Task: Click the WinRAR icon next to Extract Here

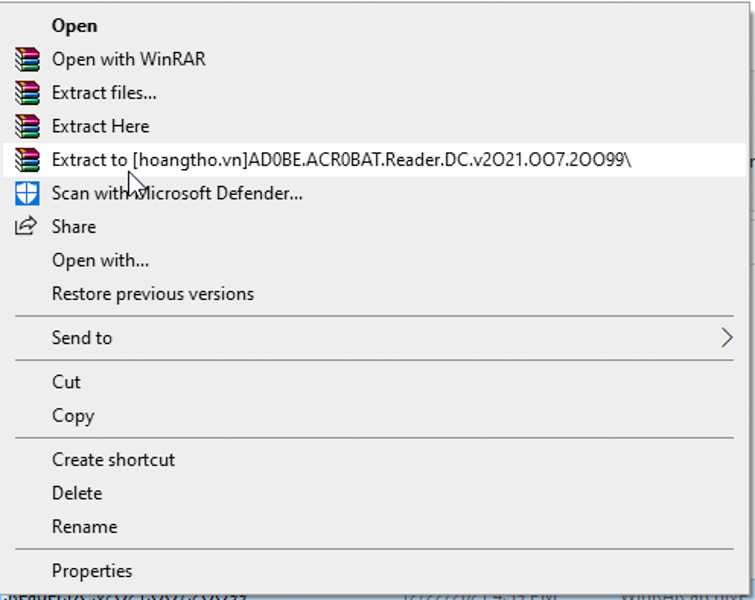Action: pos(26,126)
